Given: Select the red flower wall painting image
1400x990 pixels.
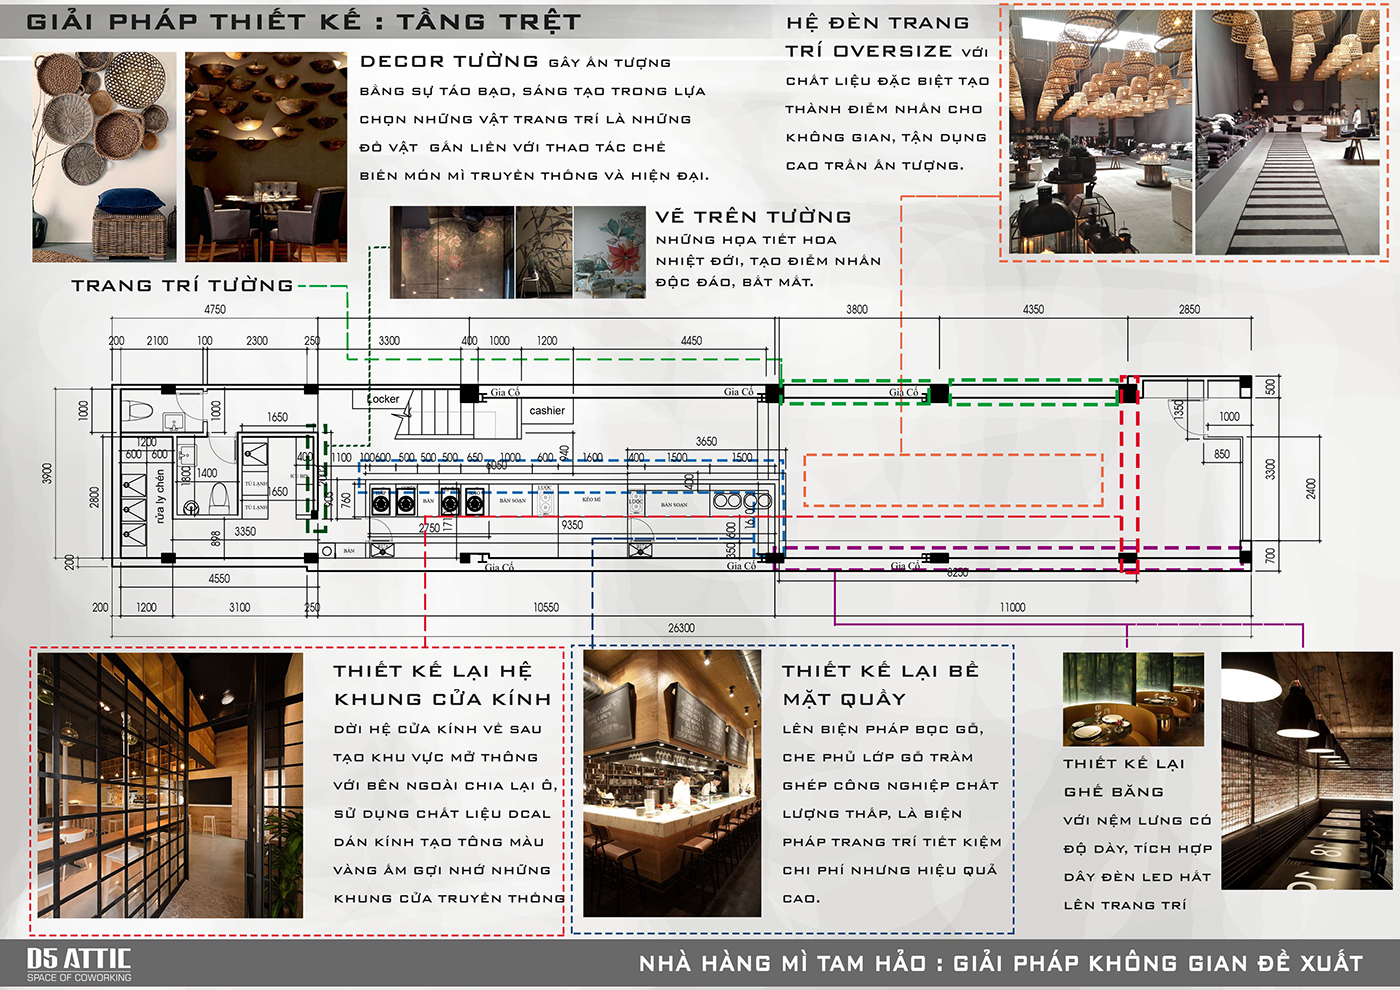Looking at the screenshot, I should click(x=609, y=252).
